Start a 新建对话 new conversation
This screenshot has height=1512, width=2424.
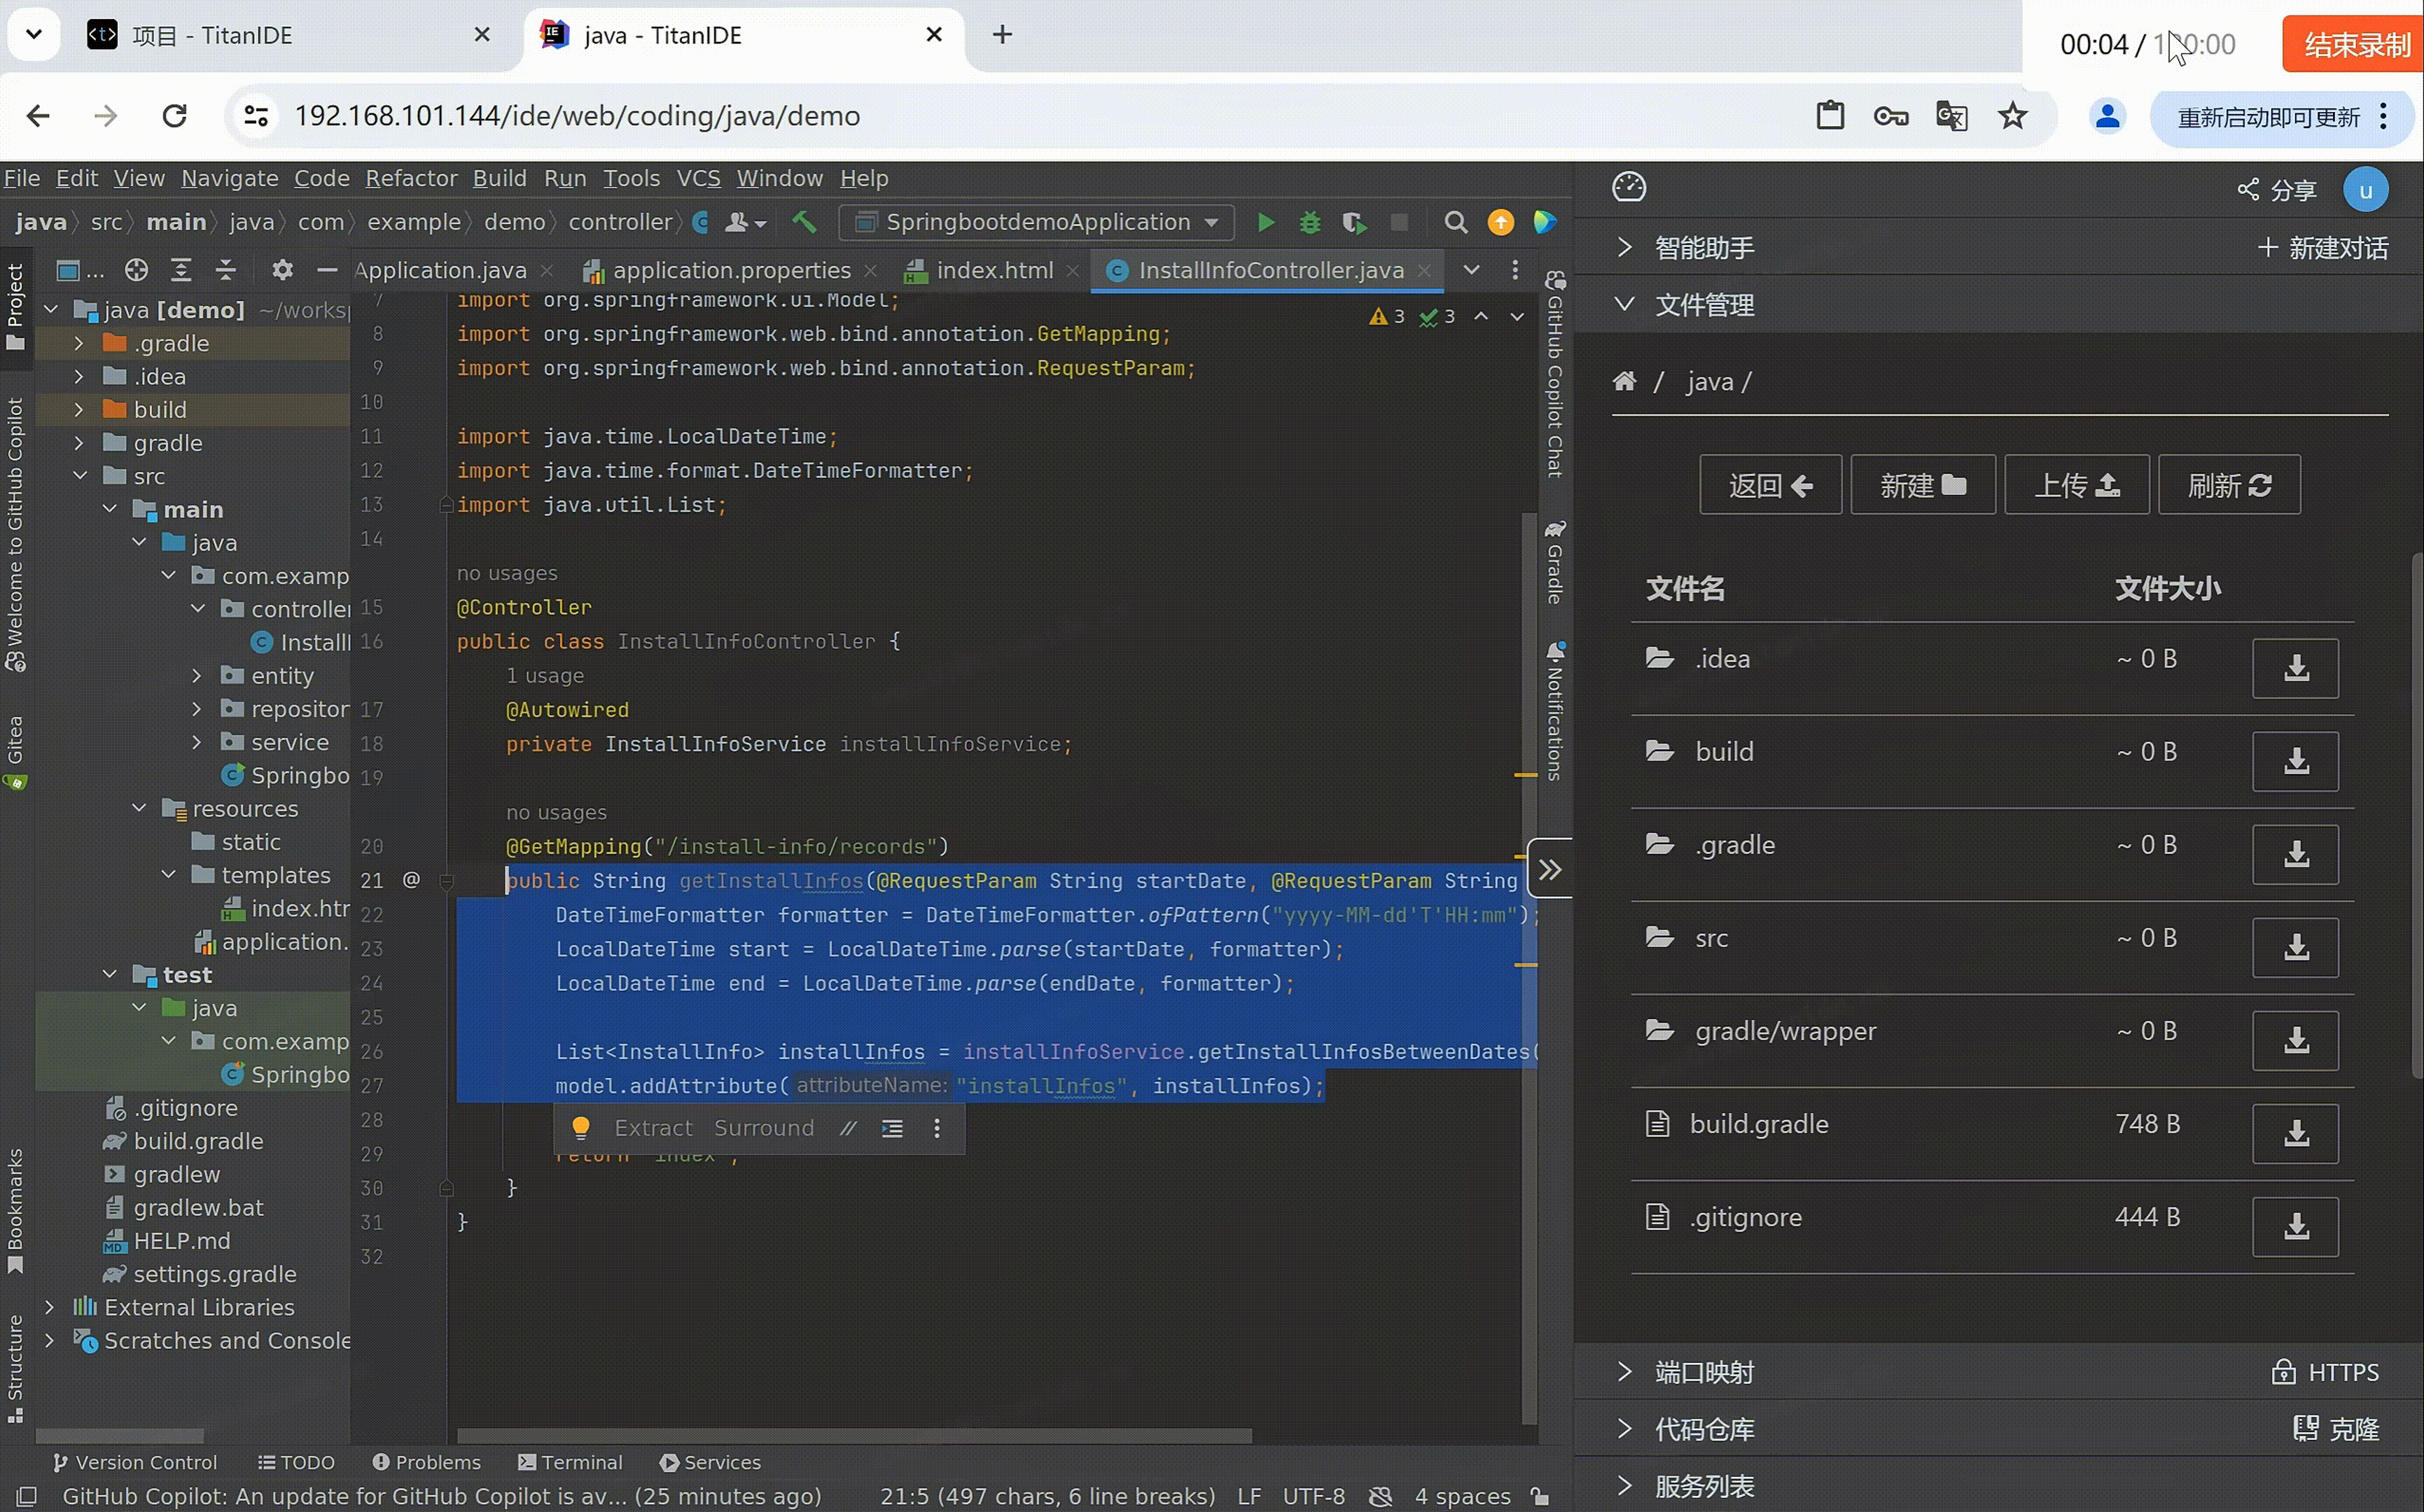coord(2323,247)
